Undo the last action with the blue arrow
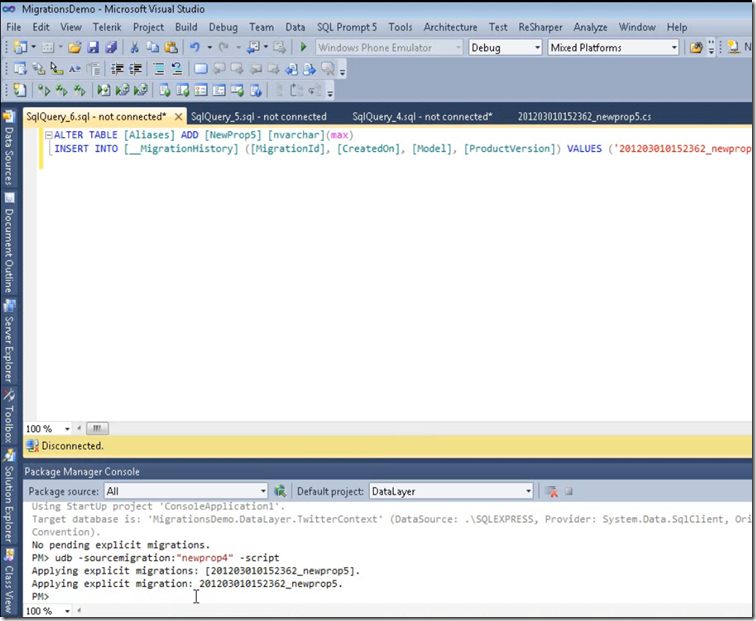This screenshot has height=621, width=756. pos(194,47)
